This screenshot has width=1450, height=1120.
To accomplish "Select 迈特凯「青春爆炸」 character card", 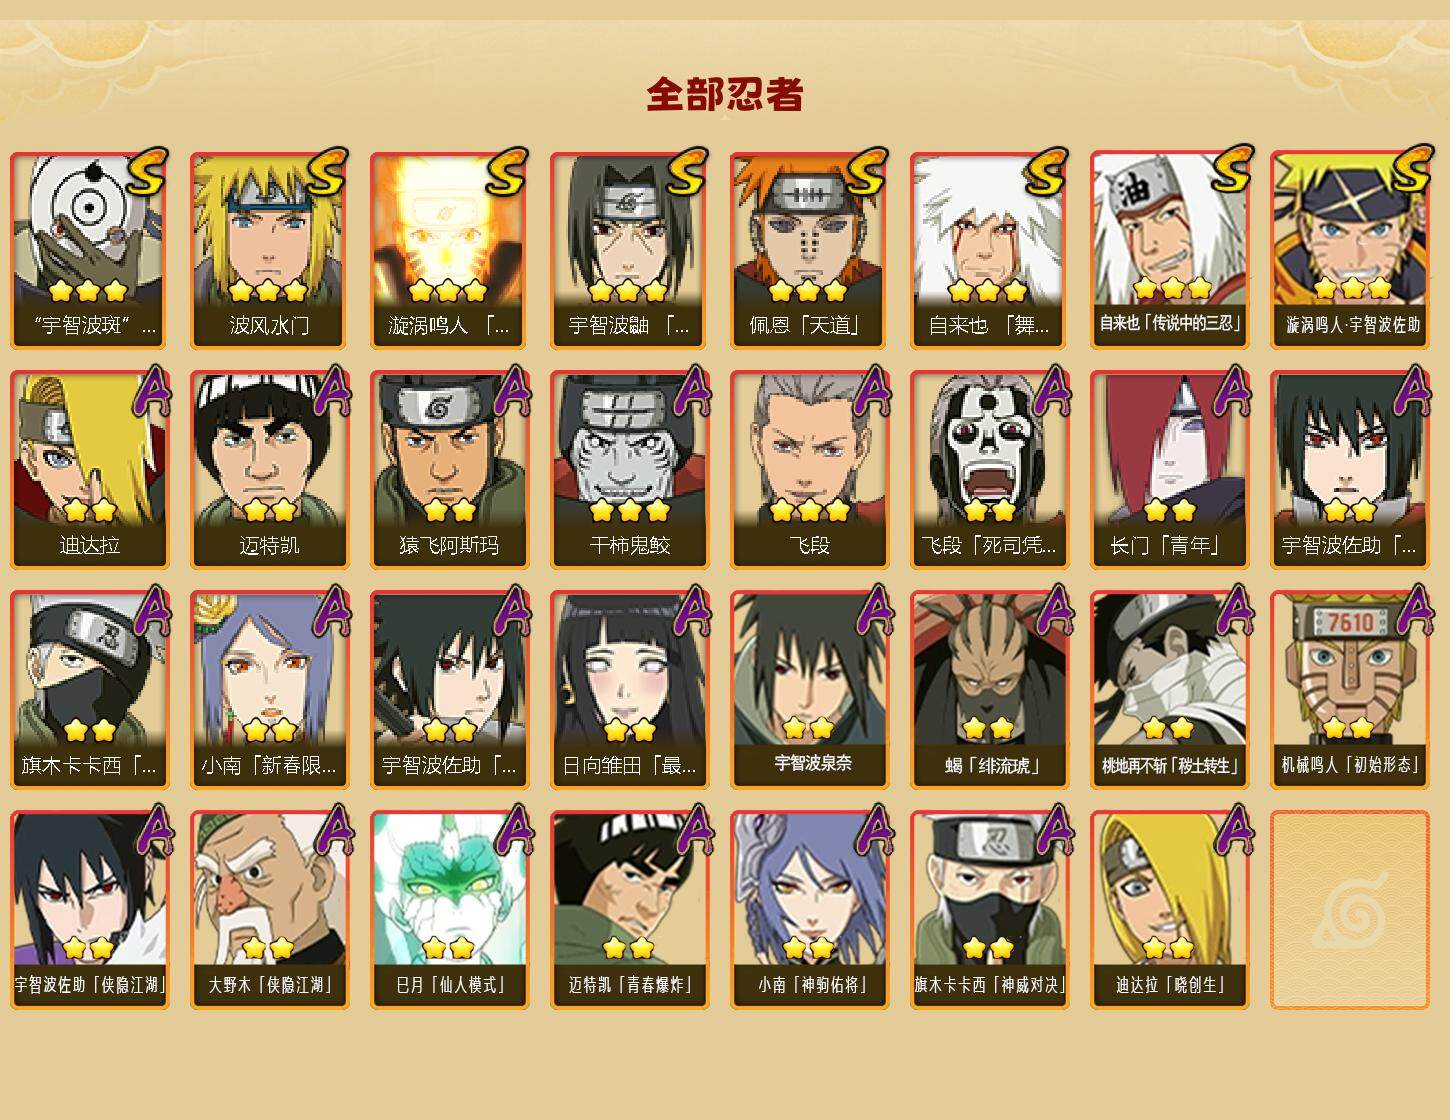I will [x=629, y=910].
